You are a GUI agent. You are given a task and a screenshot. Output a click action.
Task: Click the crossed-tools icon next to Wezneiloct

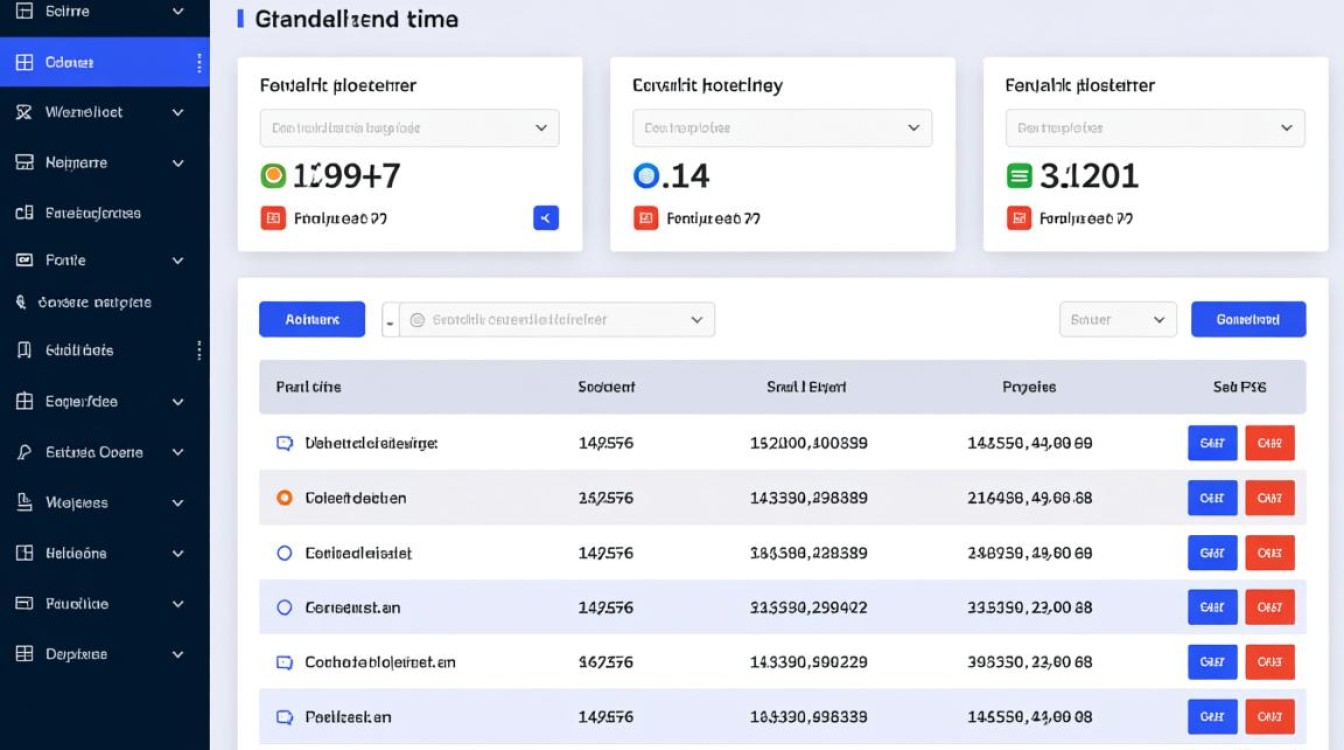[25, 112]
